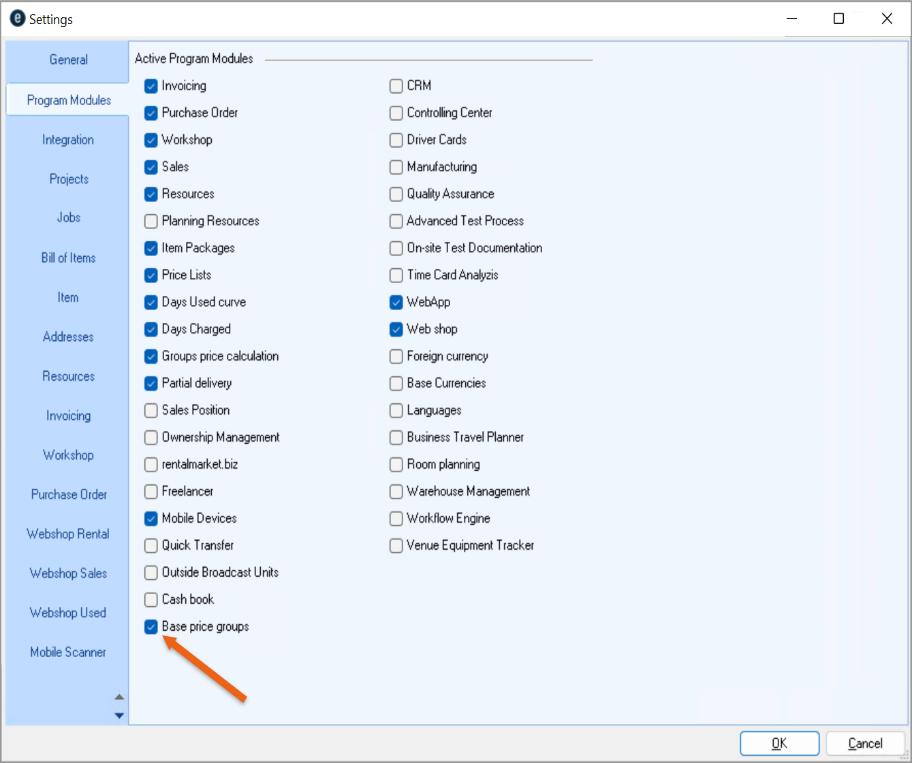Open the Webshop Rental tab
Screen dimensions: 912x763
(68, 534)
